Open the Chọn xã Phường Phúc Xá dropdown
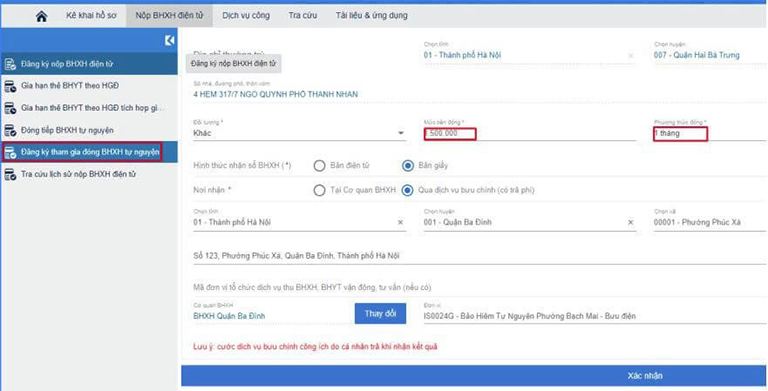 710,222
